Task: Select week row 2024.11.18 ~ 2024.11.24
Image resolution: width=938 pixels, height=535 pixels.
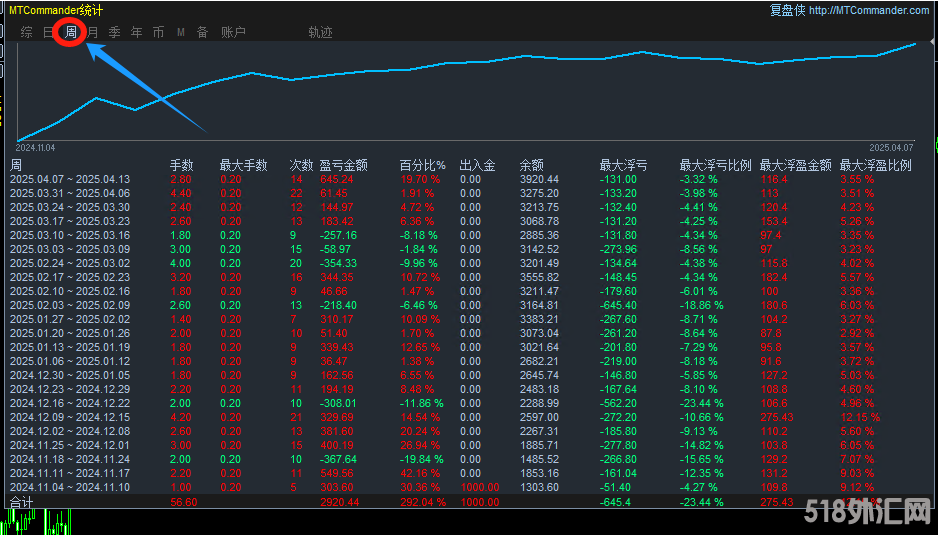Action: tap(469, 460)
